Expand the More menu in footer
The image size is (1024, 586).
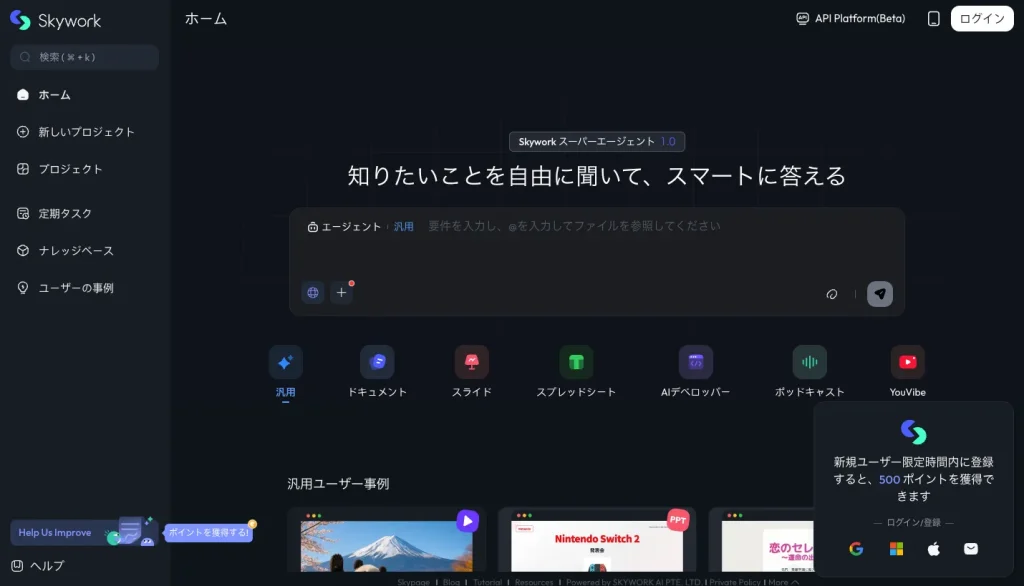point(783,582)
